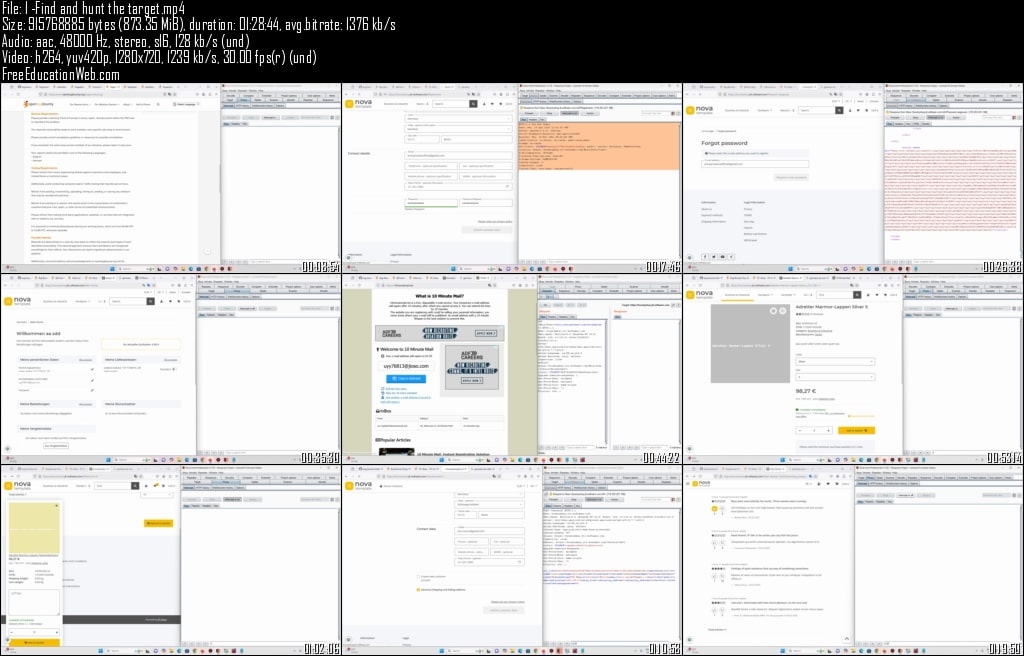Click the yellow product image in the 01:02:06 frame
This screenshot has height=656, width=1024.
[34, 528]
